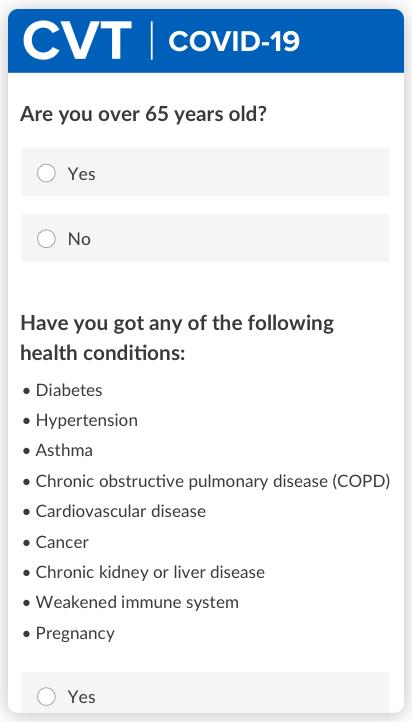
Task: Select the Yes radio for over 65 question
Action: click(46, 174)
